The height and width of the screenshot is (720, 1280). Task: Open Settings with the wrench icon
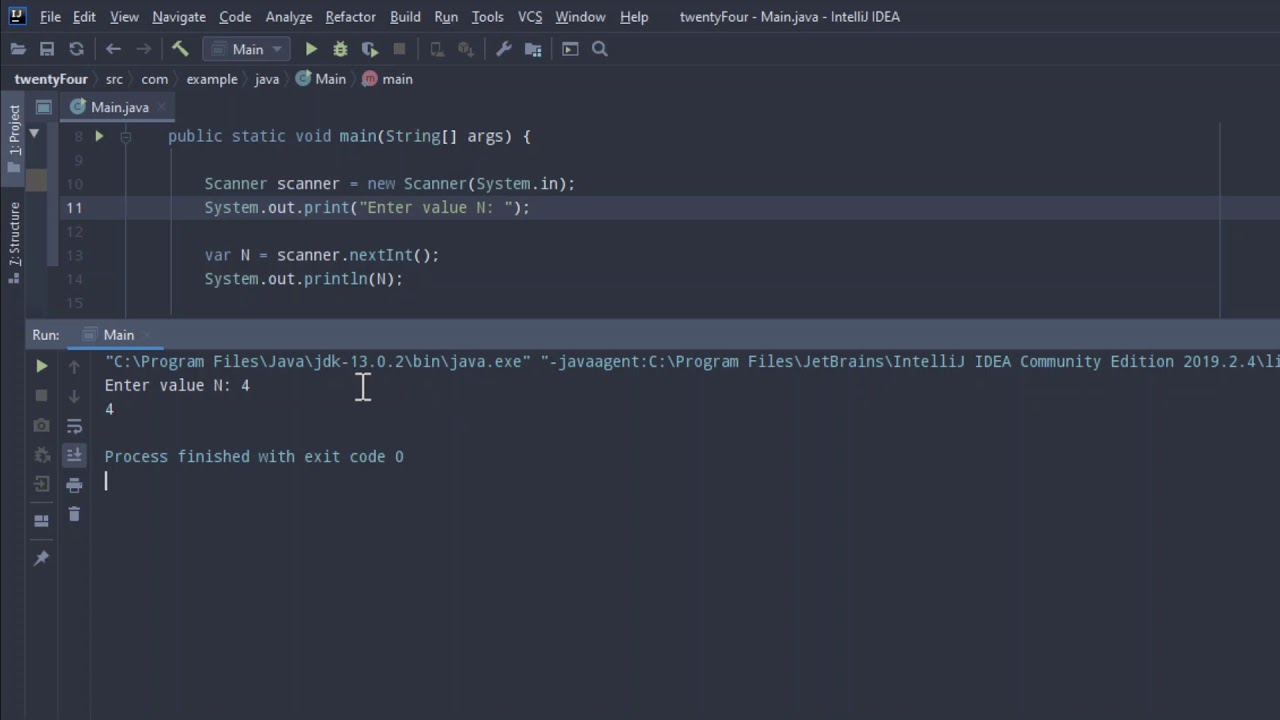point(504,49)
